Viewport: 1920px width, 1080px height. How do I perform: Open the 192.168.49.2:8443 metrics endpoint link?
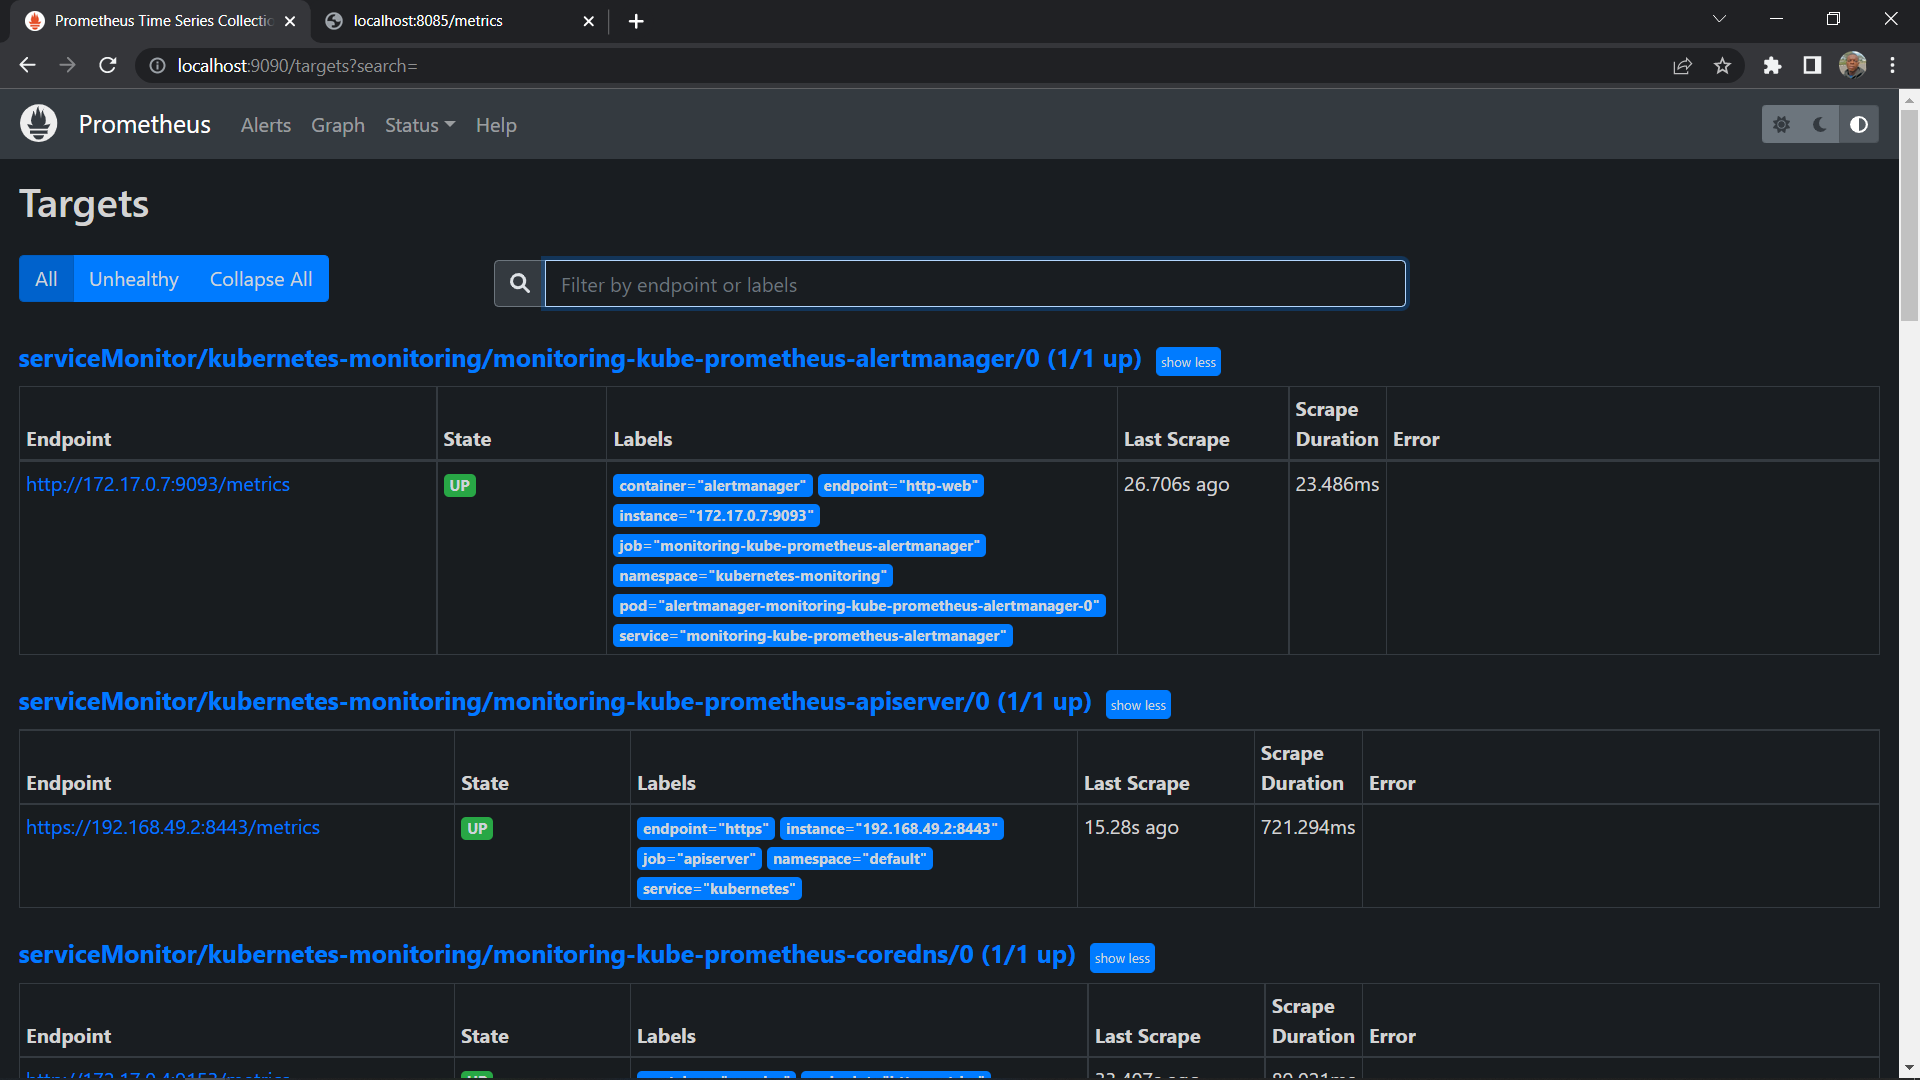point(173,827)
